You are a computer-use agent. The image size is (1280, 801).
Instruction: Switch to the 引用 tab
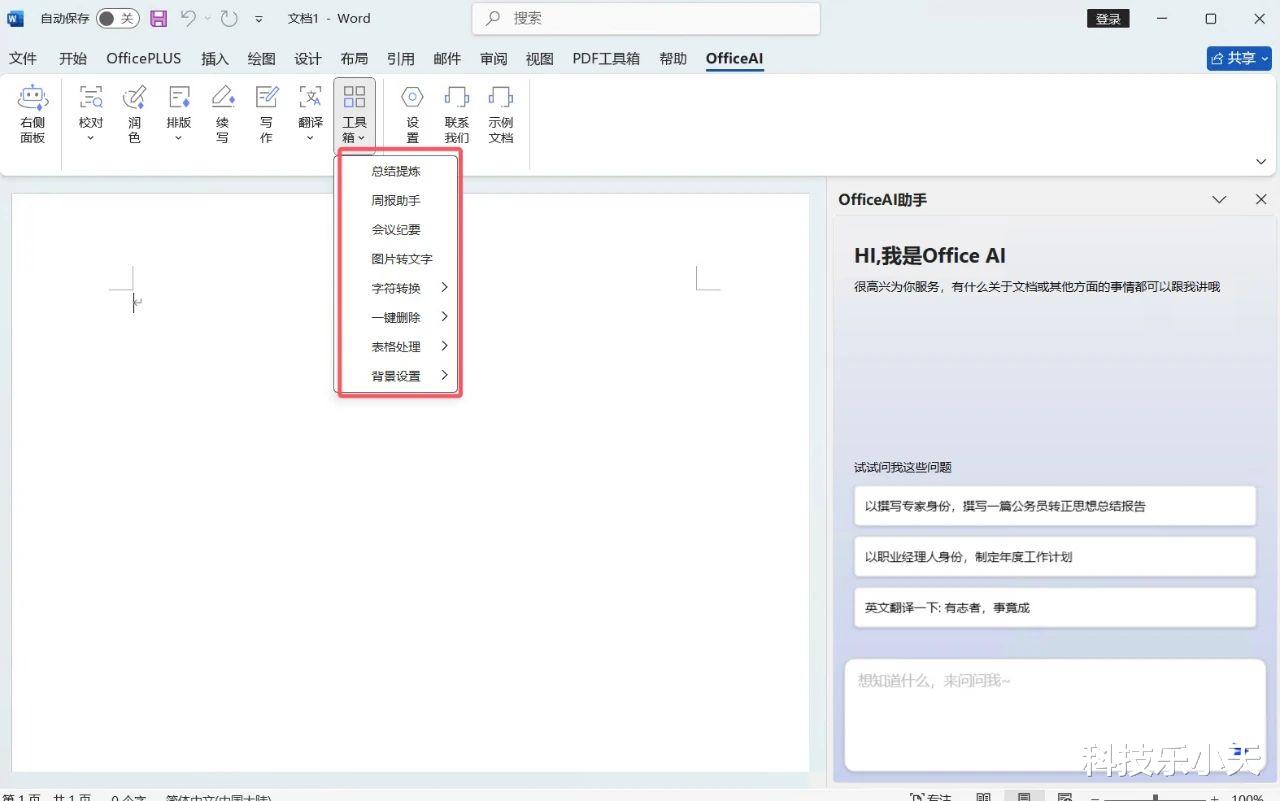(401, 58)
